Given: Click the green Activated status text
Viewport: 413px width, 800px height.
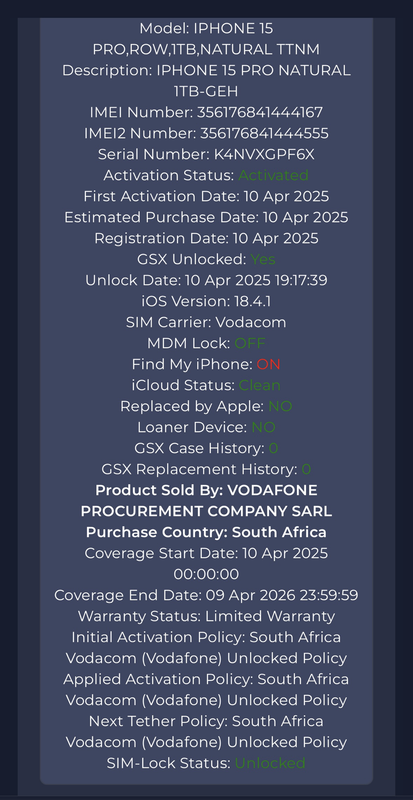Looking at the screenshot, I should [274, 175].
